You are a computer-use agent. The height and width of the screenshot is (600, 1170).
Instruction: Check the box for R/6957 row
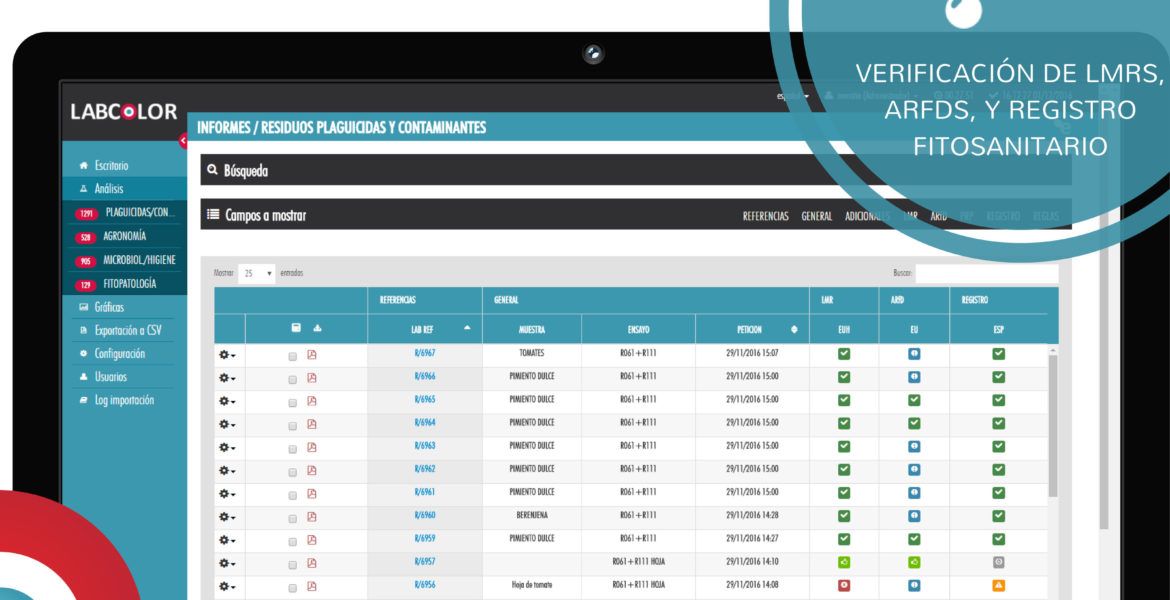pyautogui.click(x=292, y=564)
